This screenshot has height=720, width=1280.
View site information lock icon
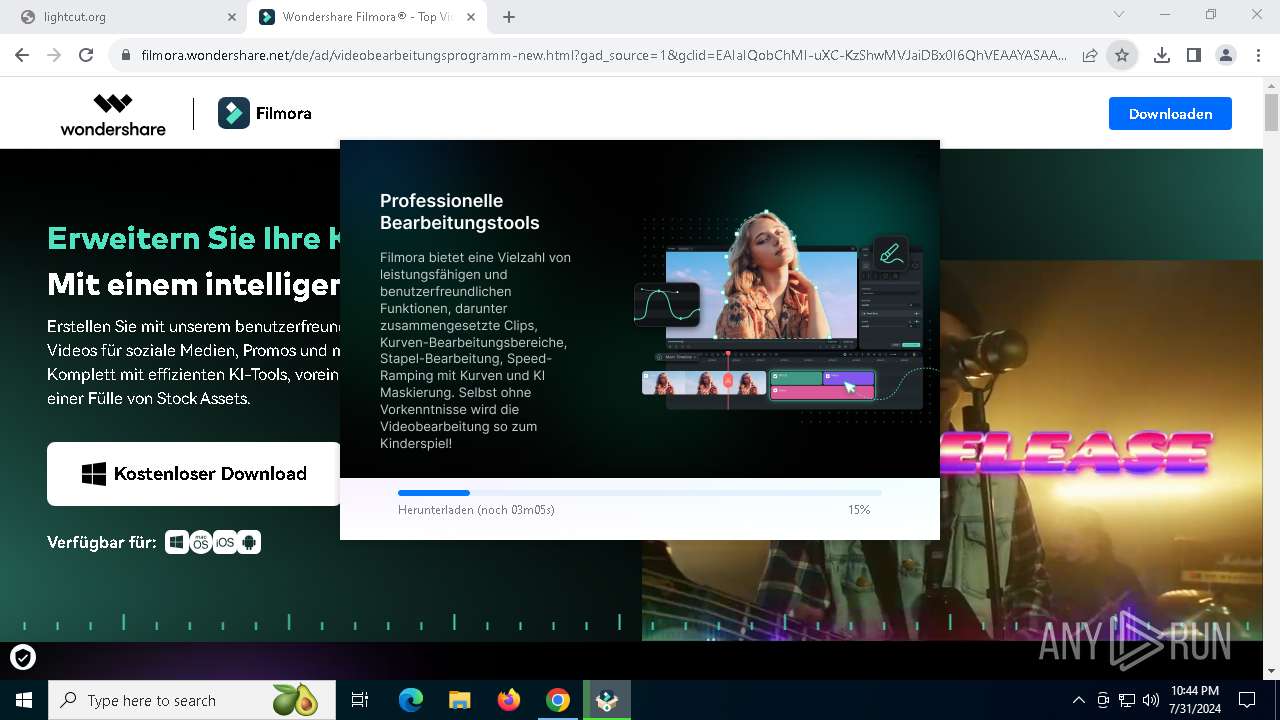click(125, 55)
